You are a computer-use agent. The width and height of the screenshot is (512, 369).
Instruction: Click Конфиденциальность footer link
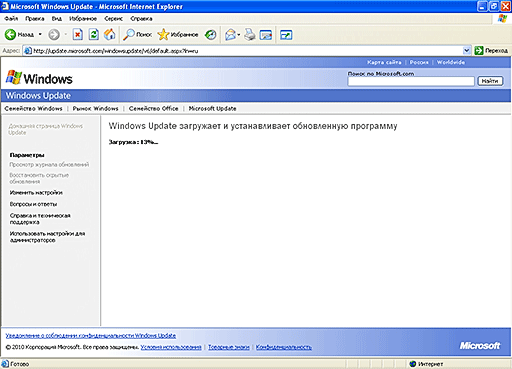pos(284,347)
